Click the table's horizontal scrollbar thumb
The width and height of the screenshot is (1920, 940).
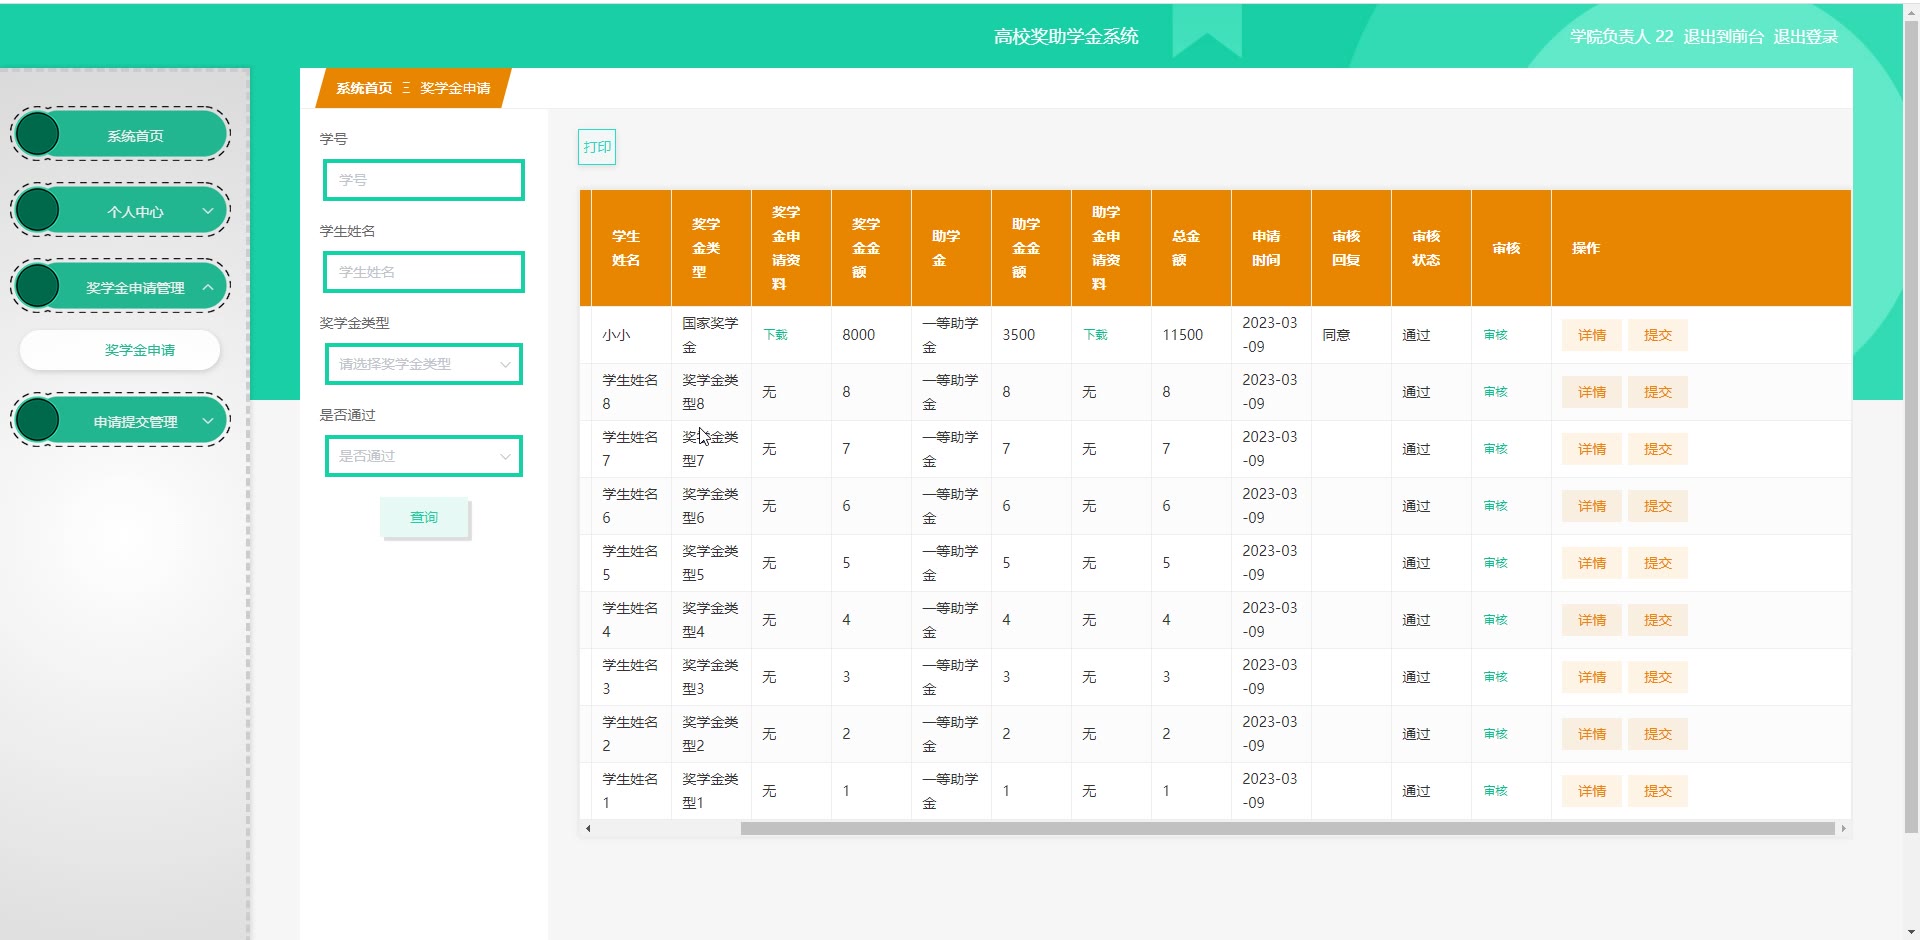tap(1287, 828)
